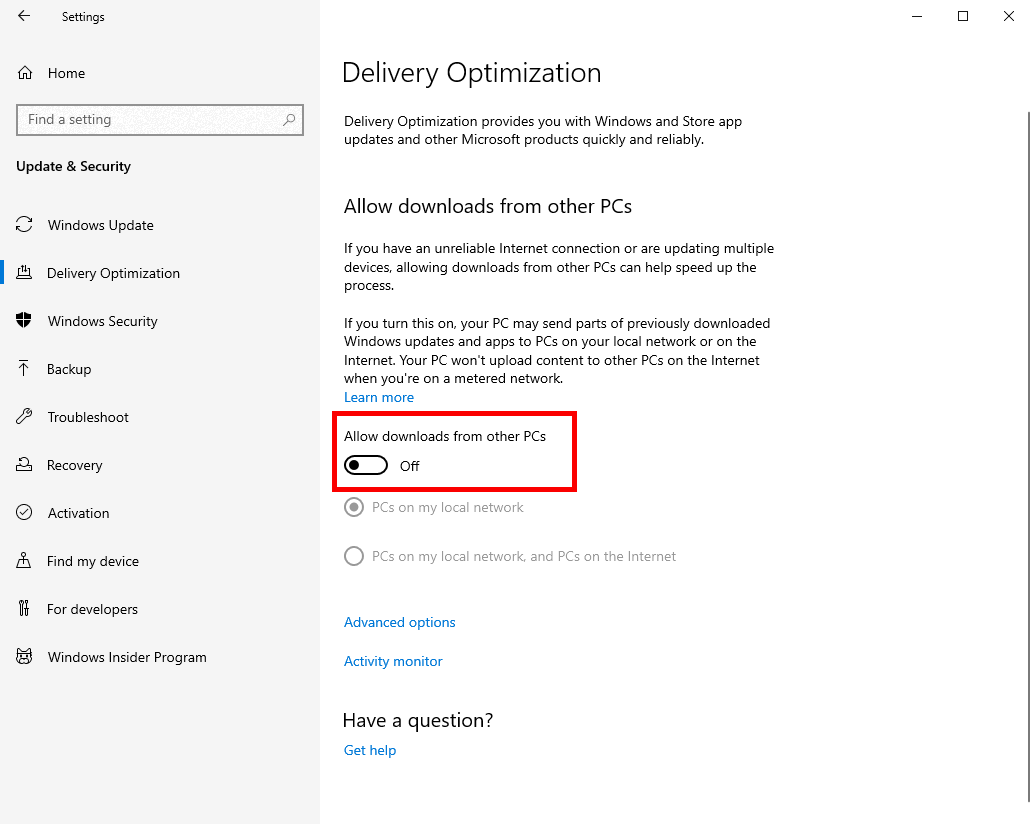Click the Update & Security section label

[x=74, y=167]
